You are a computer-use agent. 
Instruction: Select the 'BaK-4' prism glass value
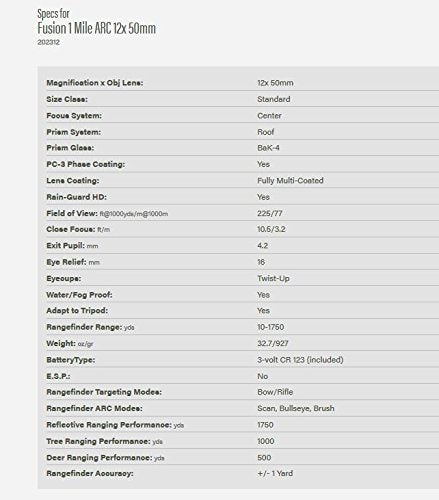click(x=268, y=148)
